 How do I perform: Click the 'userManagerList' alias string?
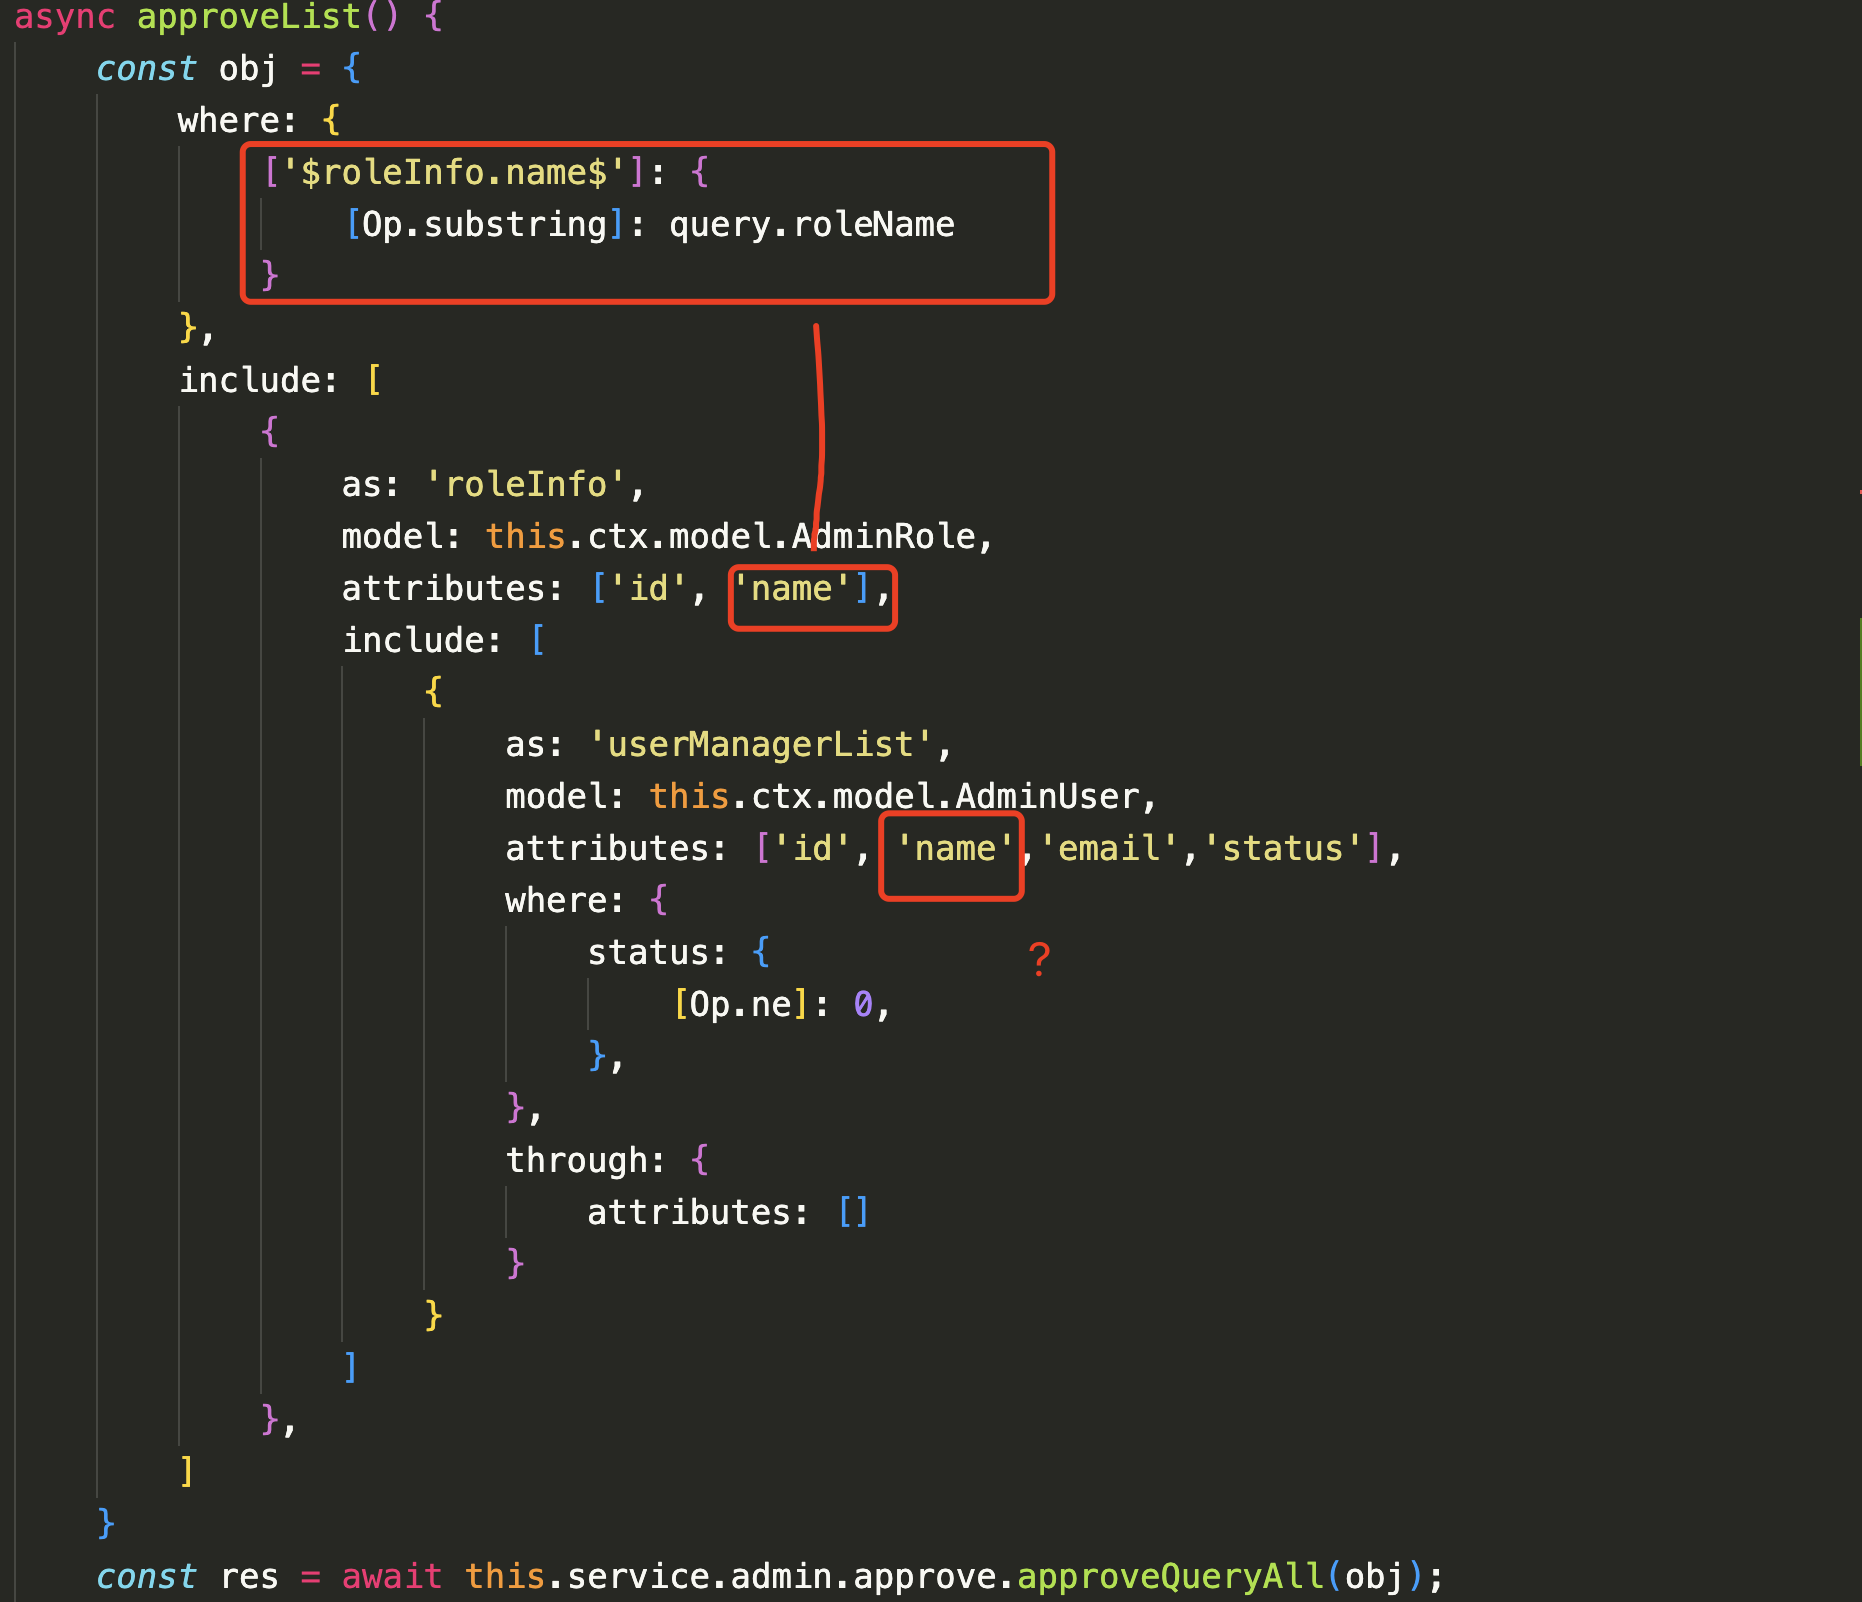[x=761, y=744]
